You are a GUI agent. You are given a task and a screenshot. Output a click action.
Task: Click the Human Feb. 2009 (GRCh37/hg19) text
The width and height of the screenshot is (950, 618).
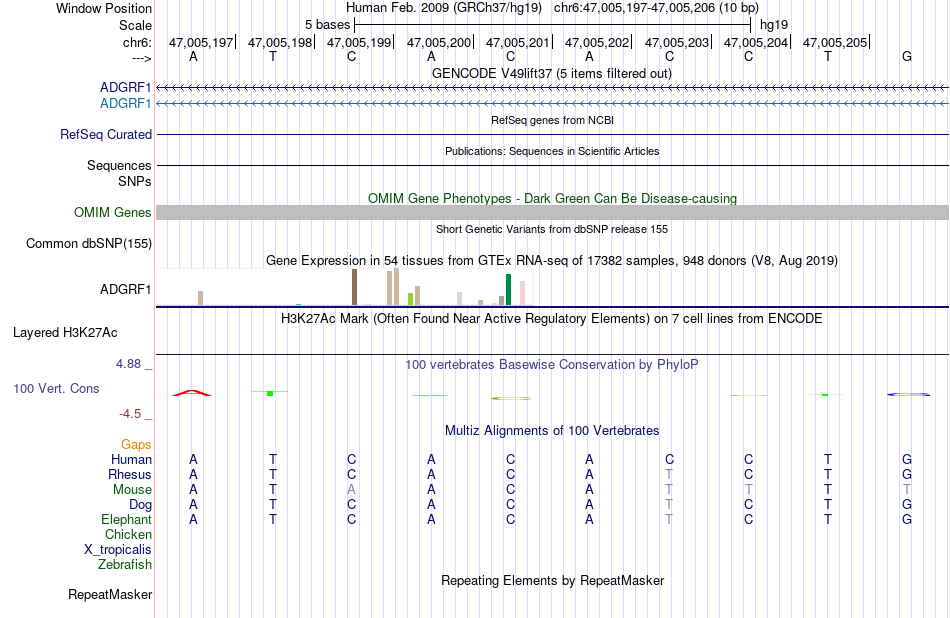click(x=443, y=8)
